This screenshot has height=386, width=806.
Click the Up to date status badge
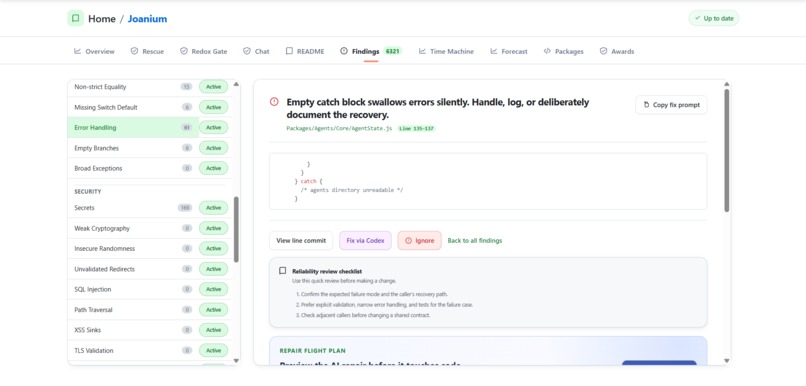click(714, 19)
